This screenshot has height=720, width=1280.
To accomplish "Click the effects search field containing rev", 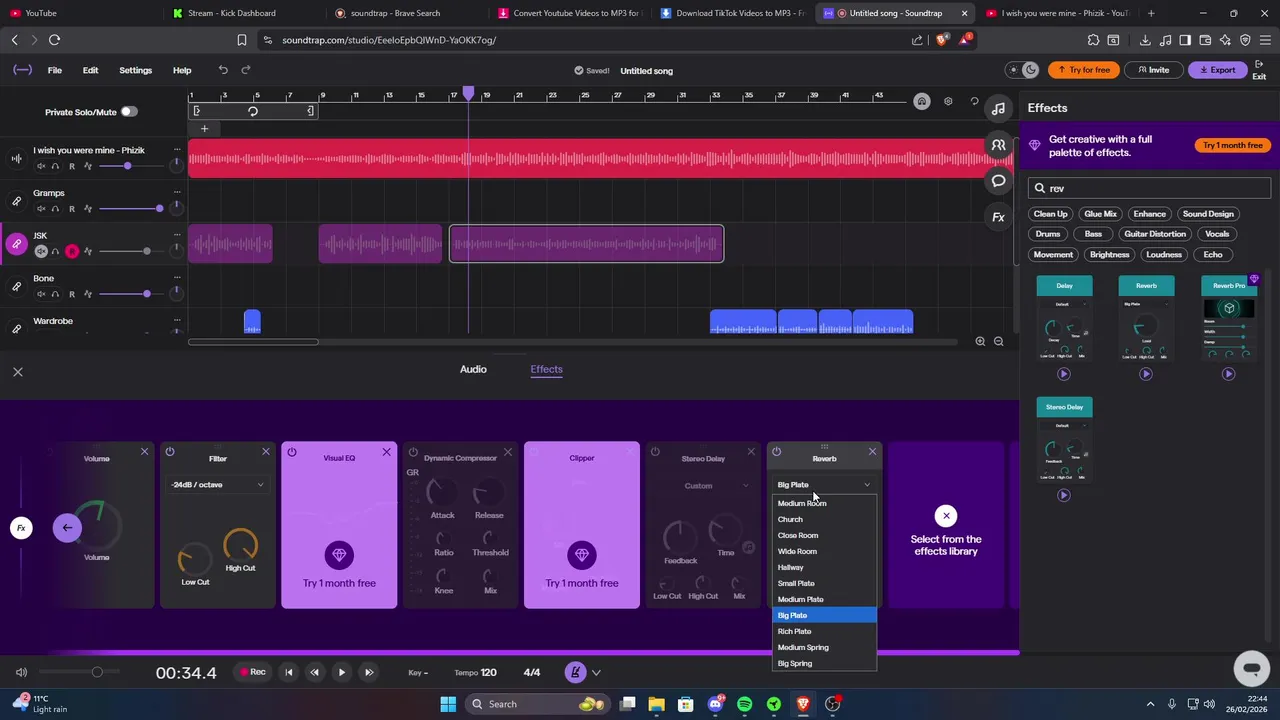I will click(x=1150, y=188).
